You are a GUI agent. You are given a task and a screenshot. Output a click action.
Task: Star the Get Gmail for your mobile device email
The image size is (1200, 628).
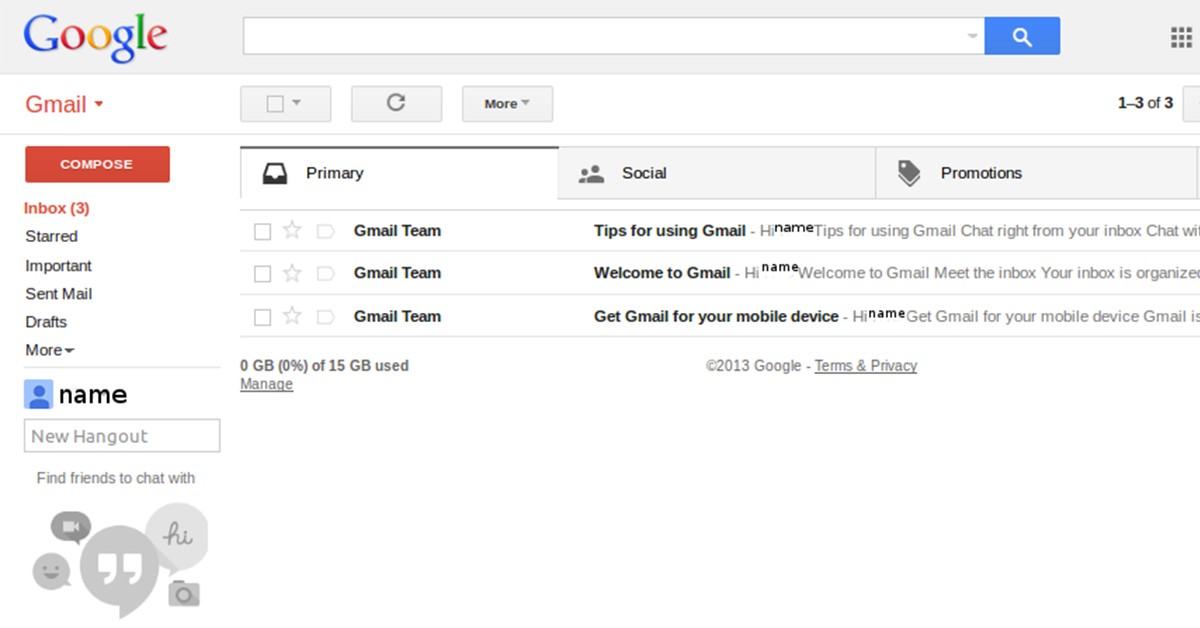pos(292,316)
